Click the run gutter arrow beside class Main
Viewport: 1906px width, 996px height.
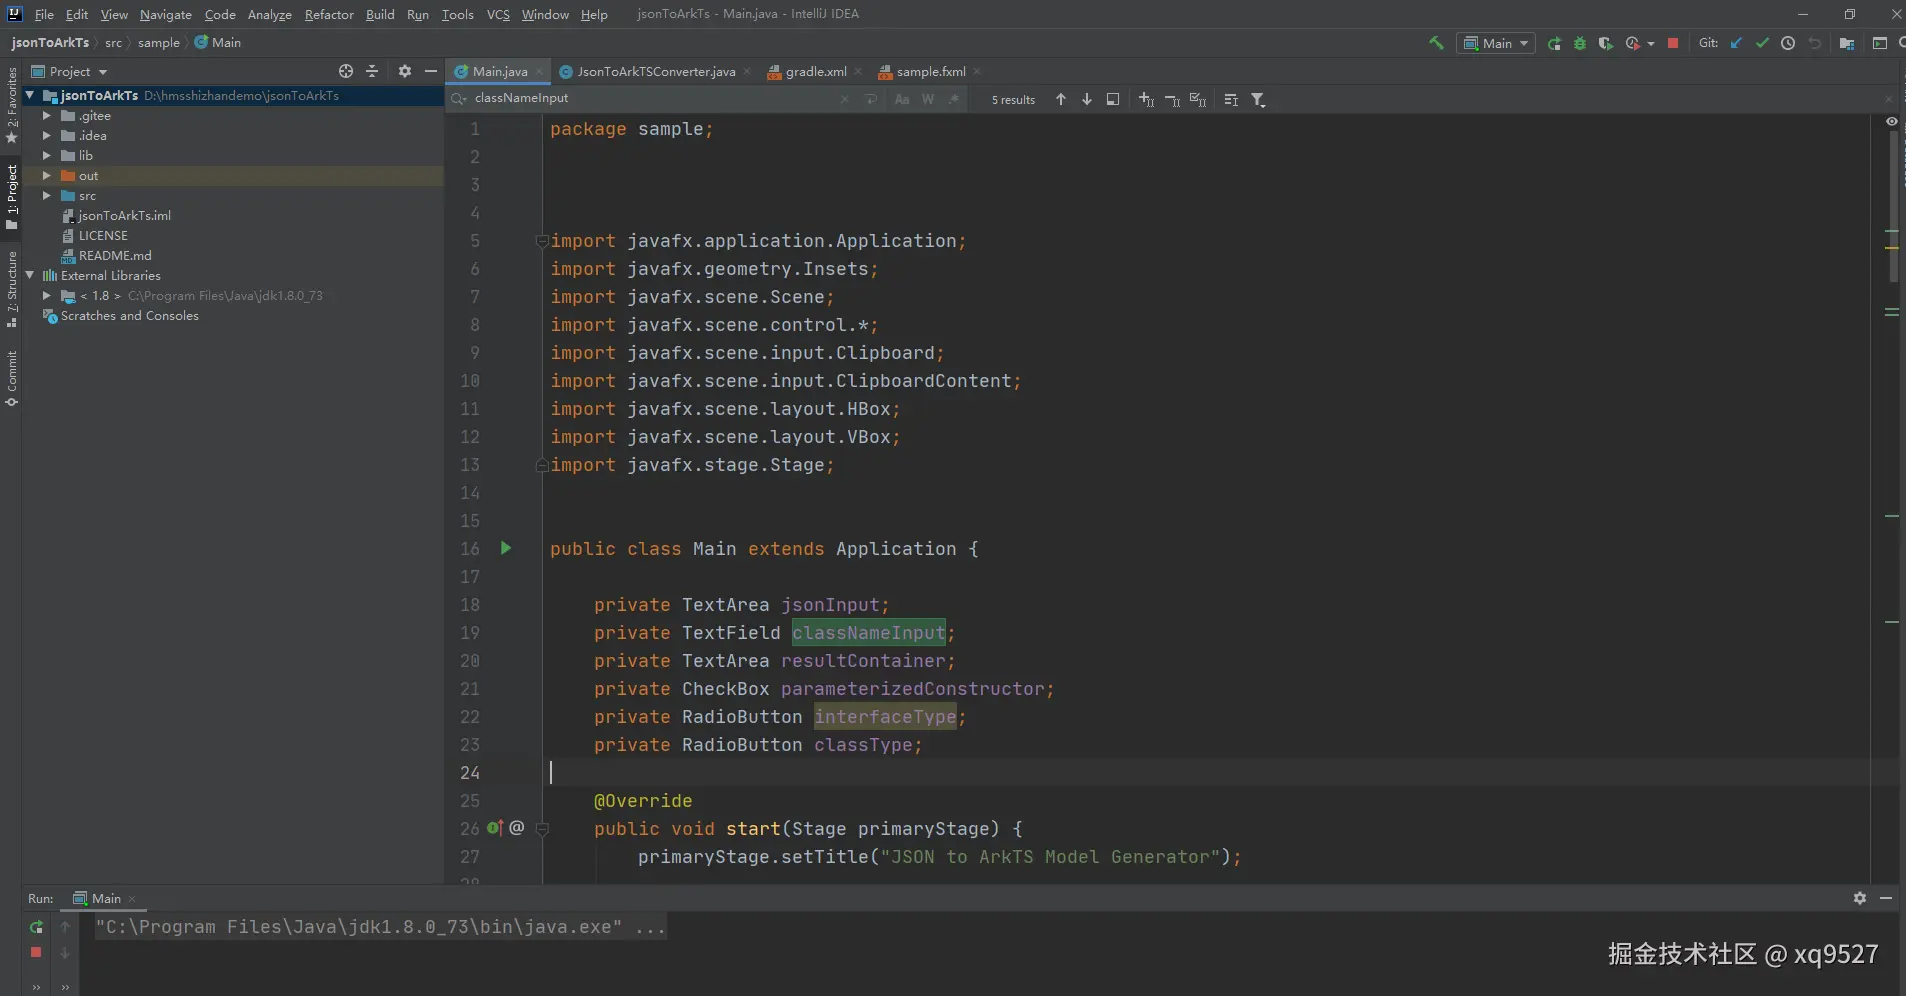click(x=506, y=548)
